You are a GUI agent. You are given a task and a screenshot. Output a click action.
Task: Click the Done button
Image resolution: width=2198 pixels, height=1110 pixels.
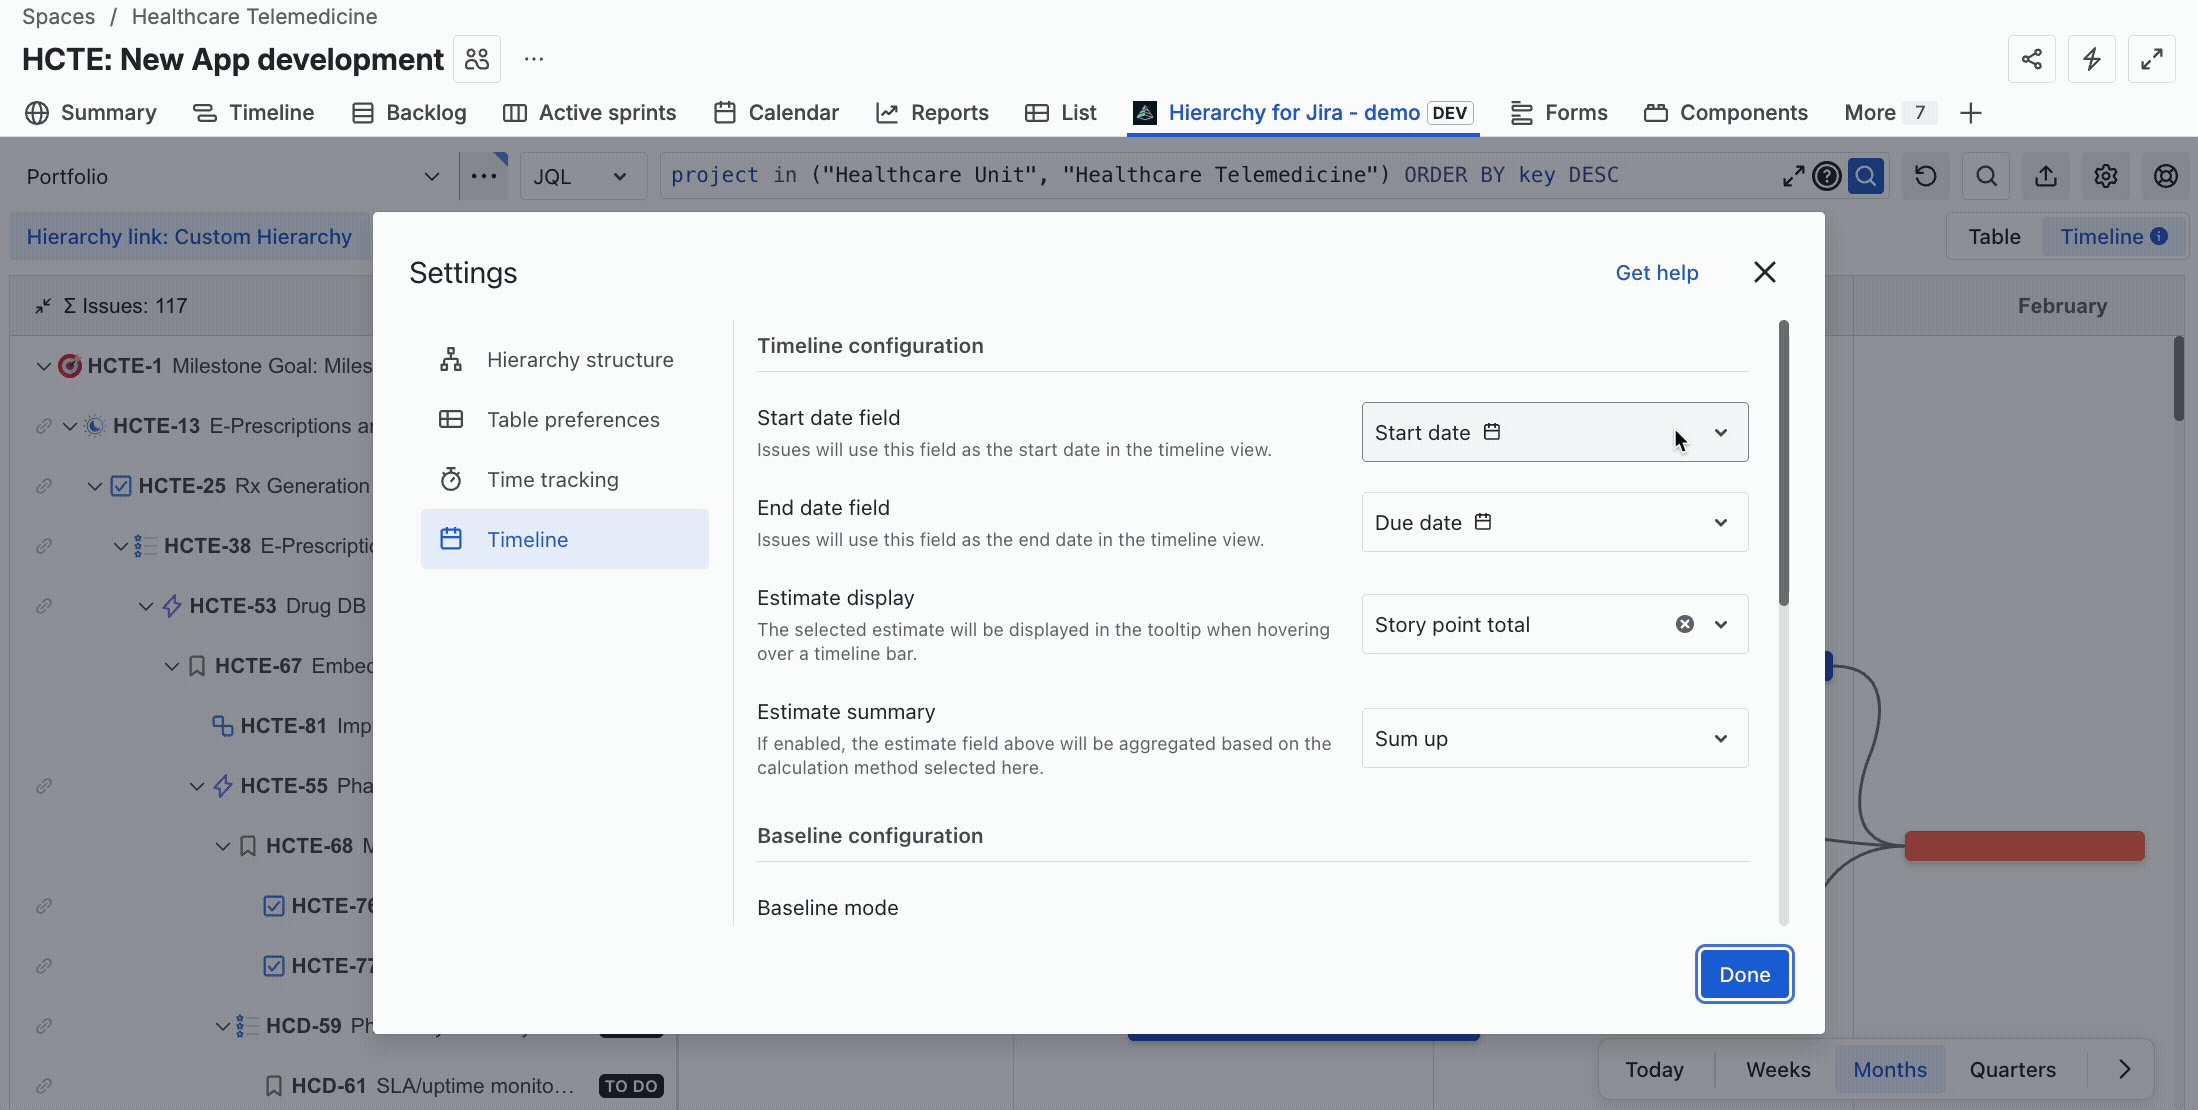1744,974
